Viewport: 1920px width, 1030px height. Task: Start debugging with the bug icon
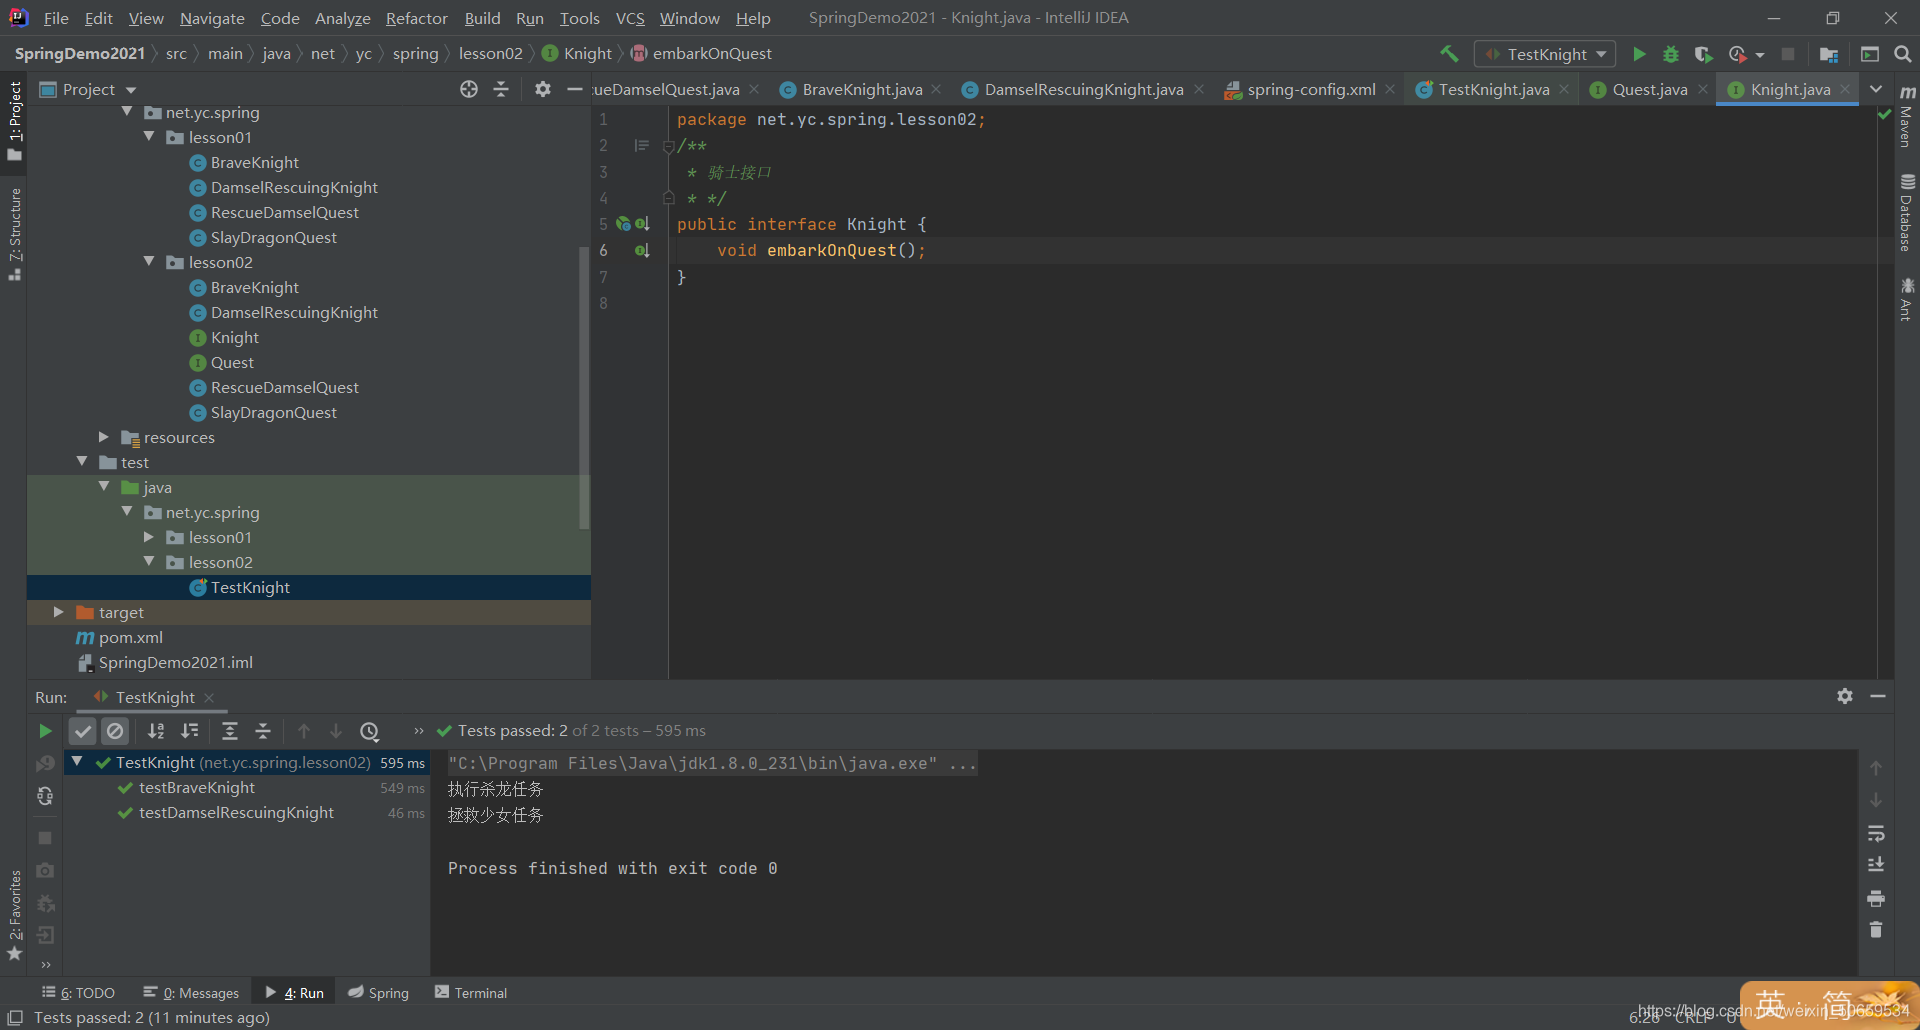(x=1670, y=54)
